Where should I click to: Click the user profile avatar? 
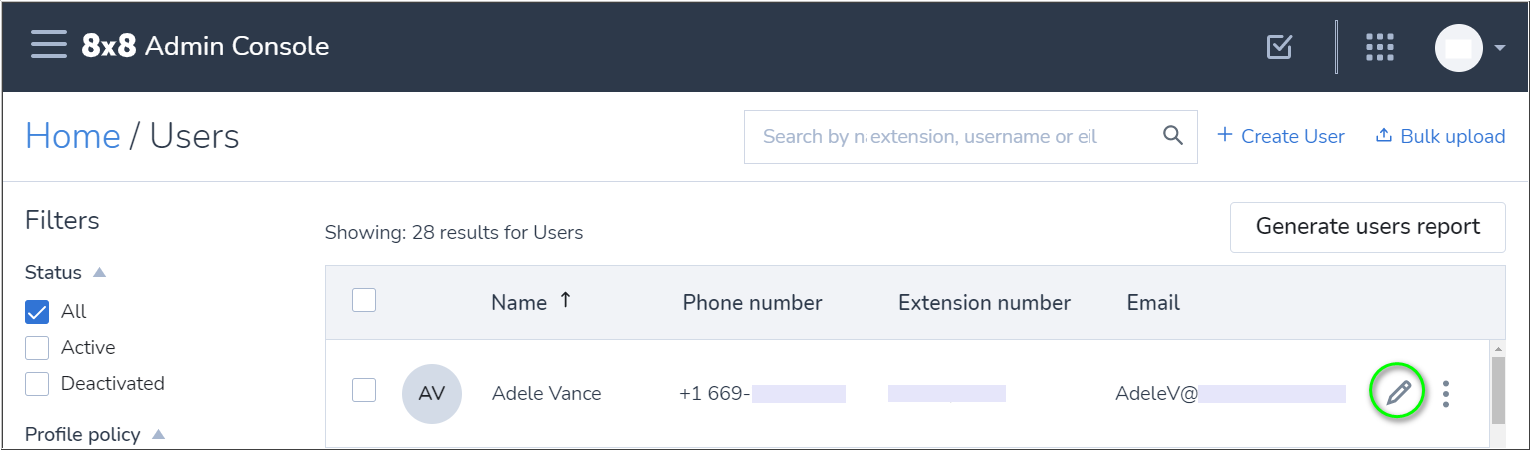[x=1459, y=48]
